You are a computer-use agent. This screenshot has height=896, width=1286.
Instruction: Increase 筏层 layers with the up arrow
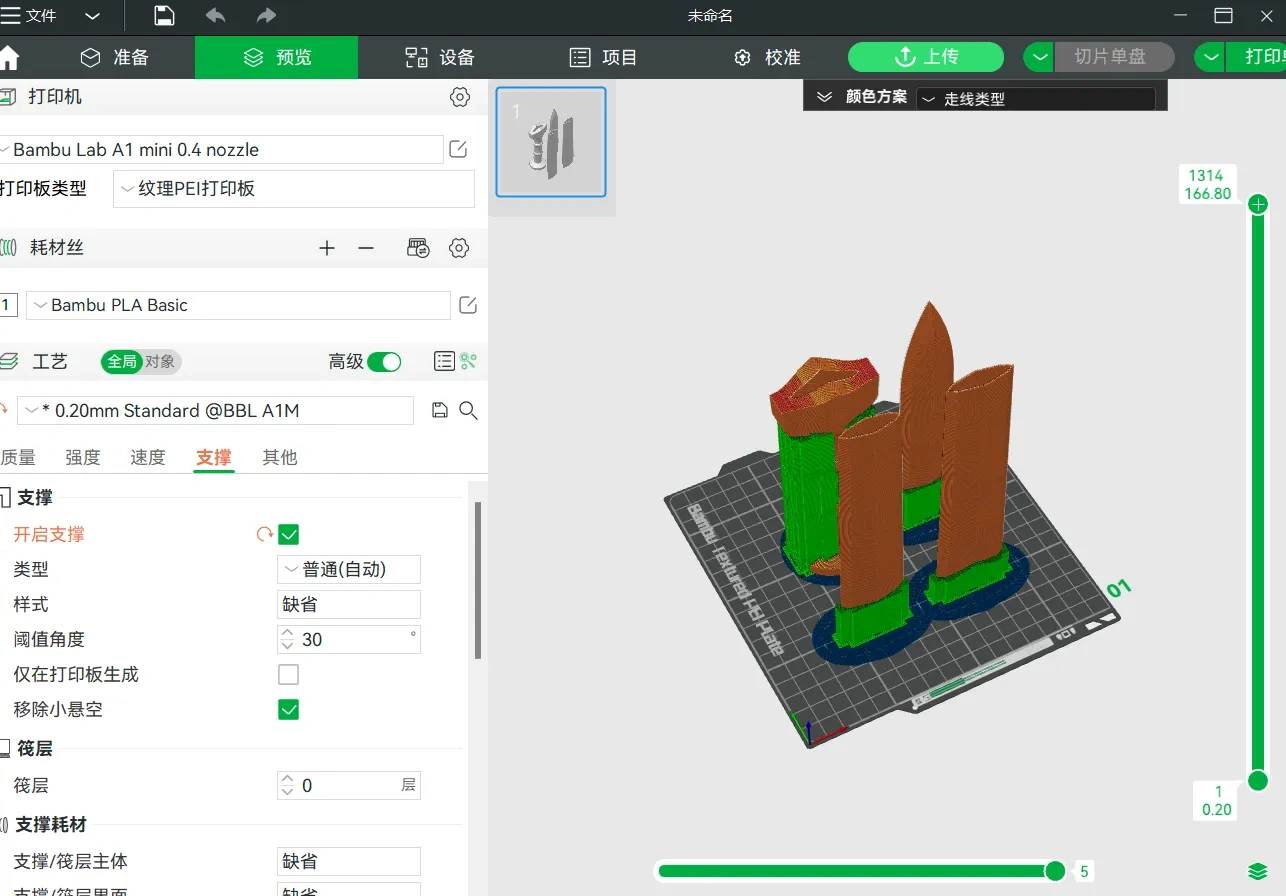pos(288,778)
